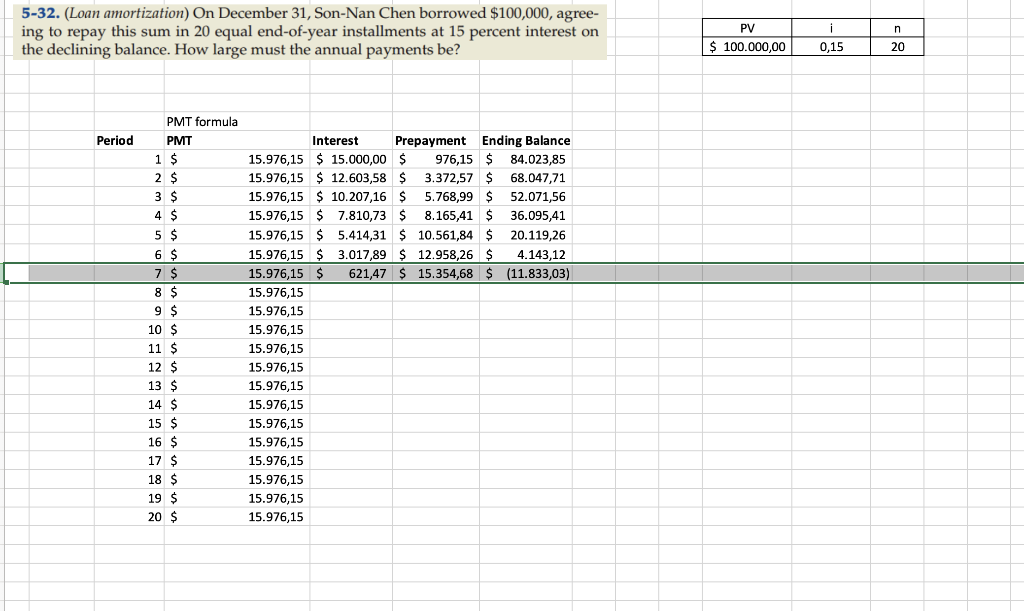Click ending balance 20.119,26

[x=526, y=235]
